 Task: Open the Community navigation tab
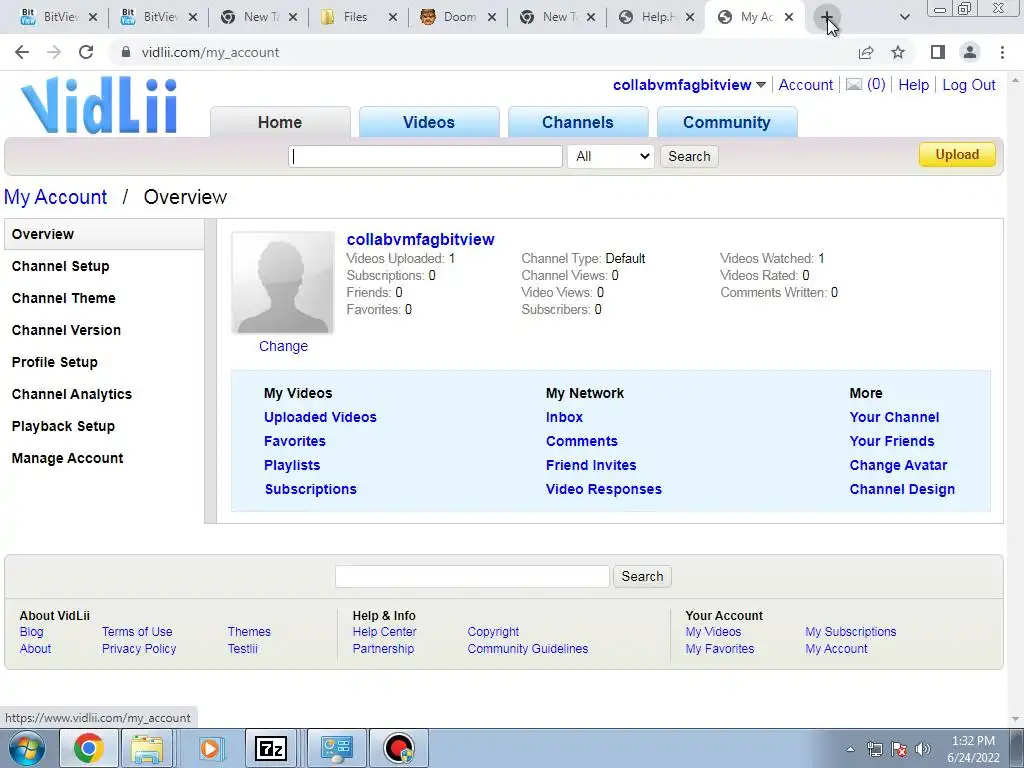click(x=727, y=122)
